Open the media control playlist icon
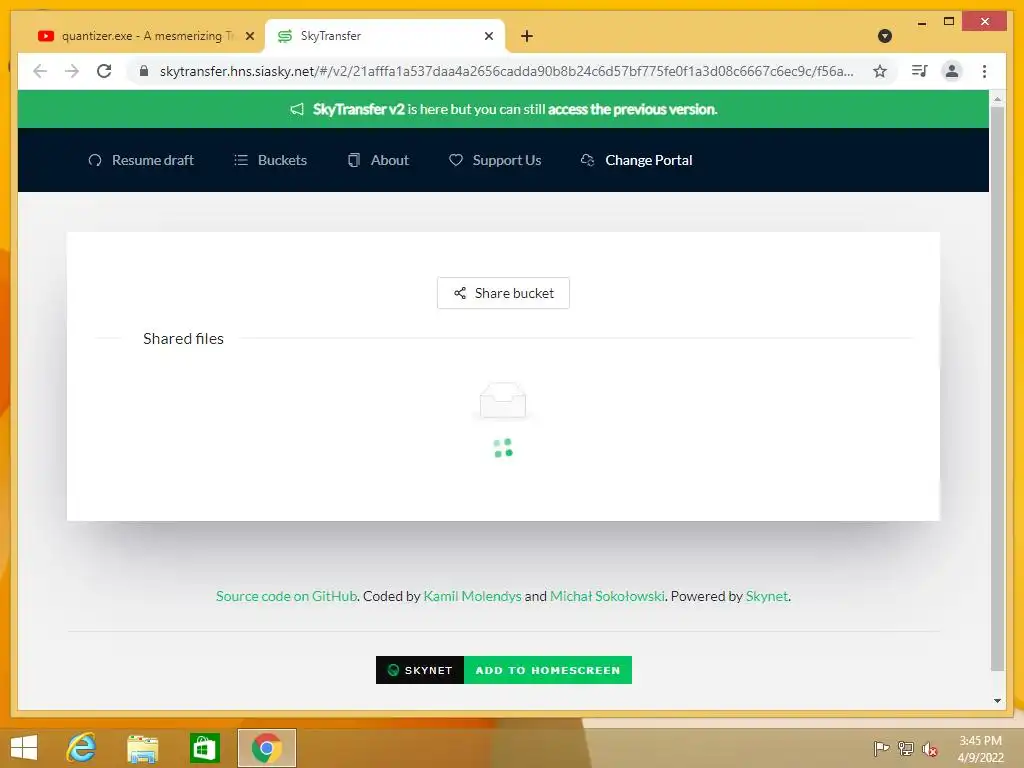1024x768 pixels. (920, 71)
